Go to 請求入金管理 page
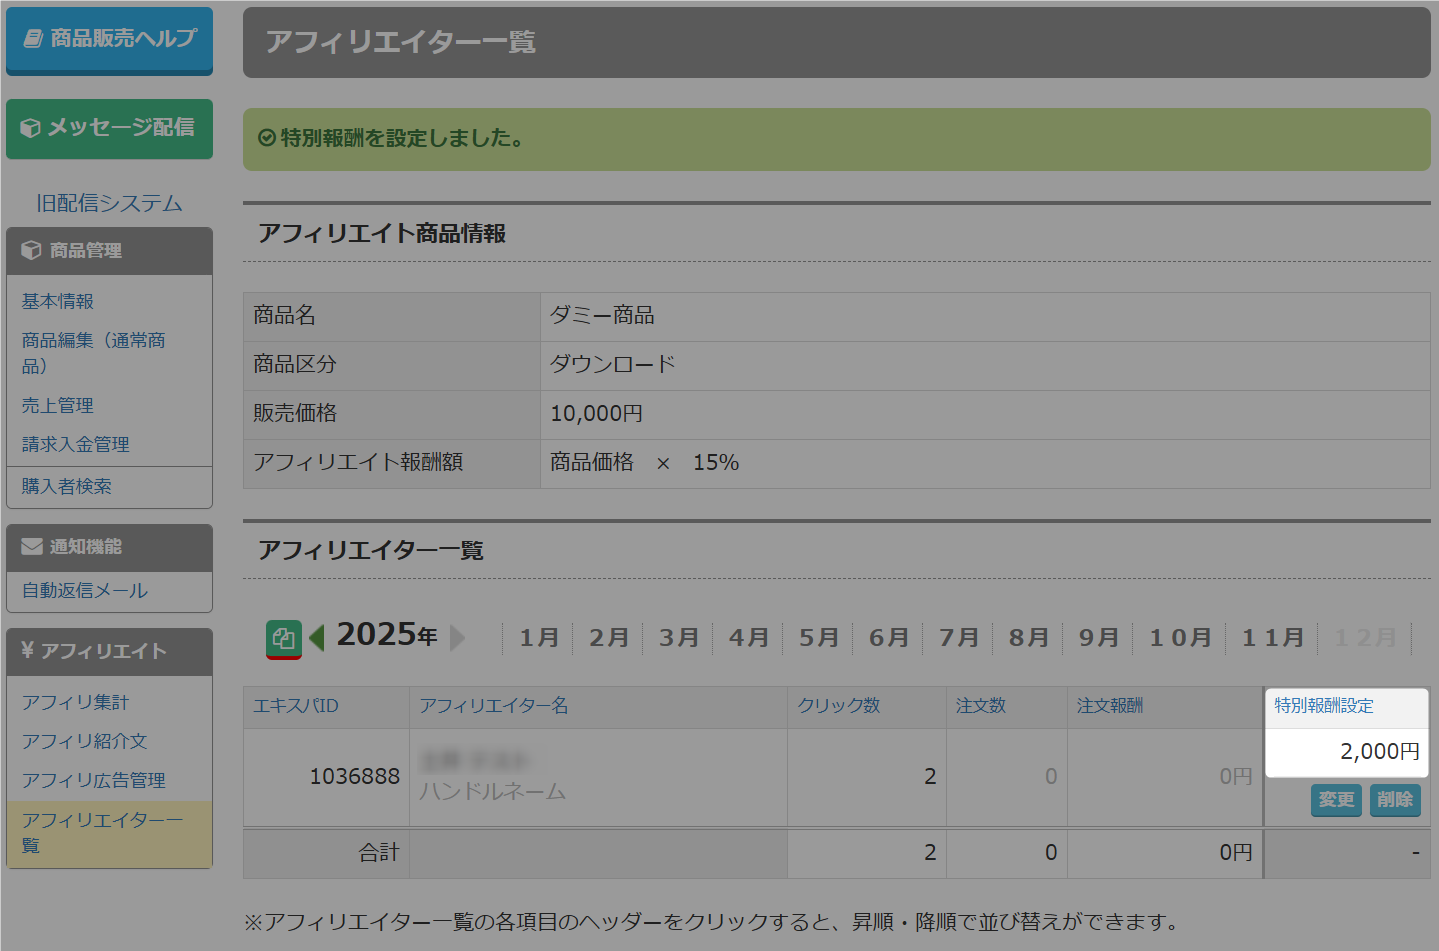Image resolution: width=1439 pixels, height=951 pixels. pyautogui.click(x=76, y=444)
